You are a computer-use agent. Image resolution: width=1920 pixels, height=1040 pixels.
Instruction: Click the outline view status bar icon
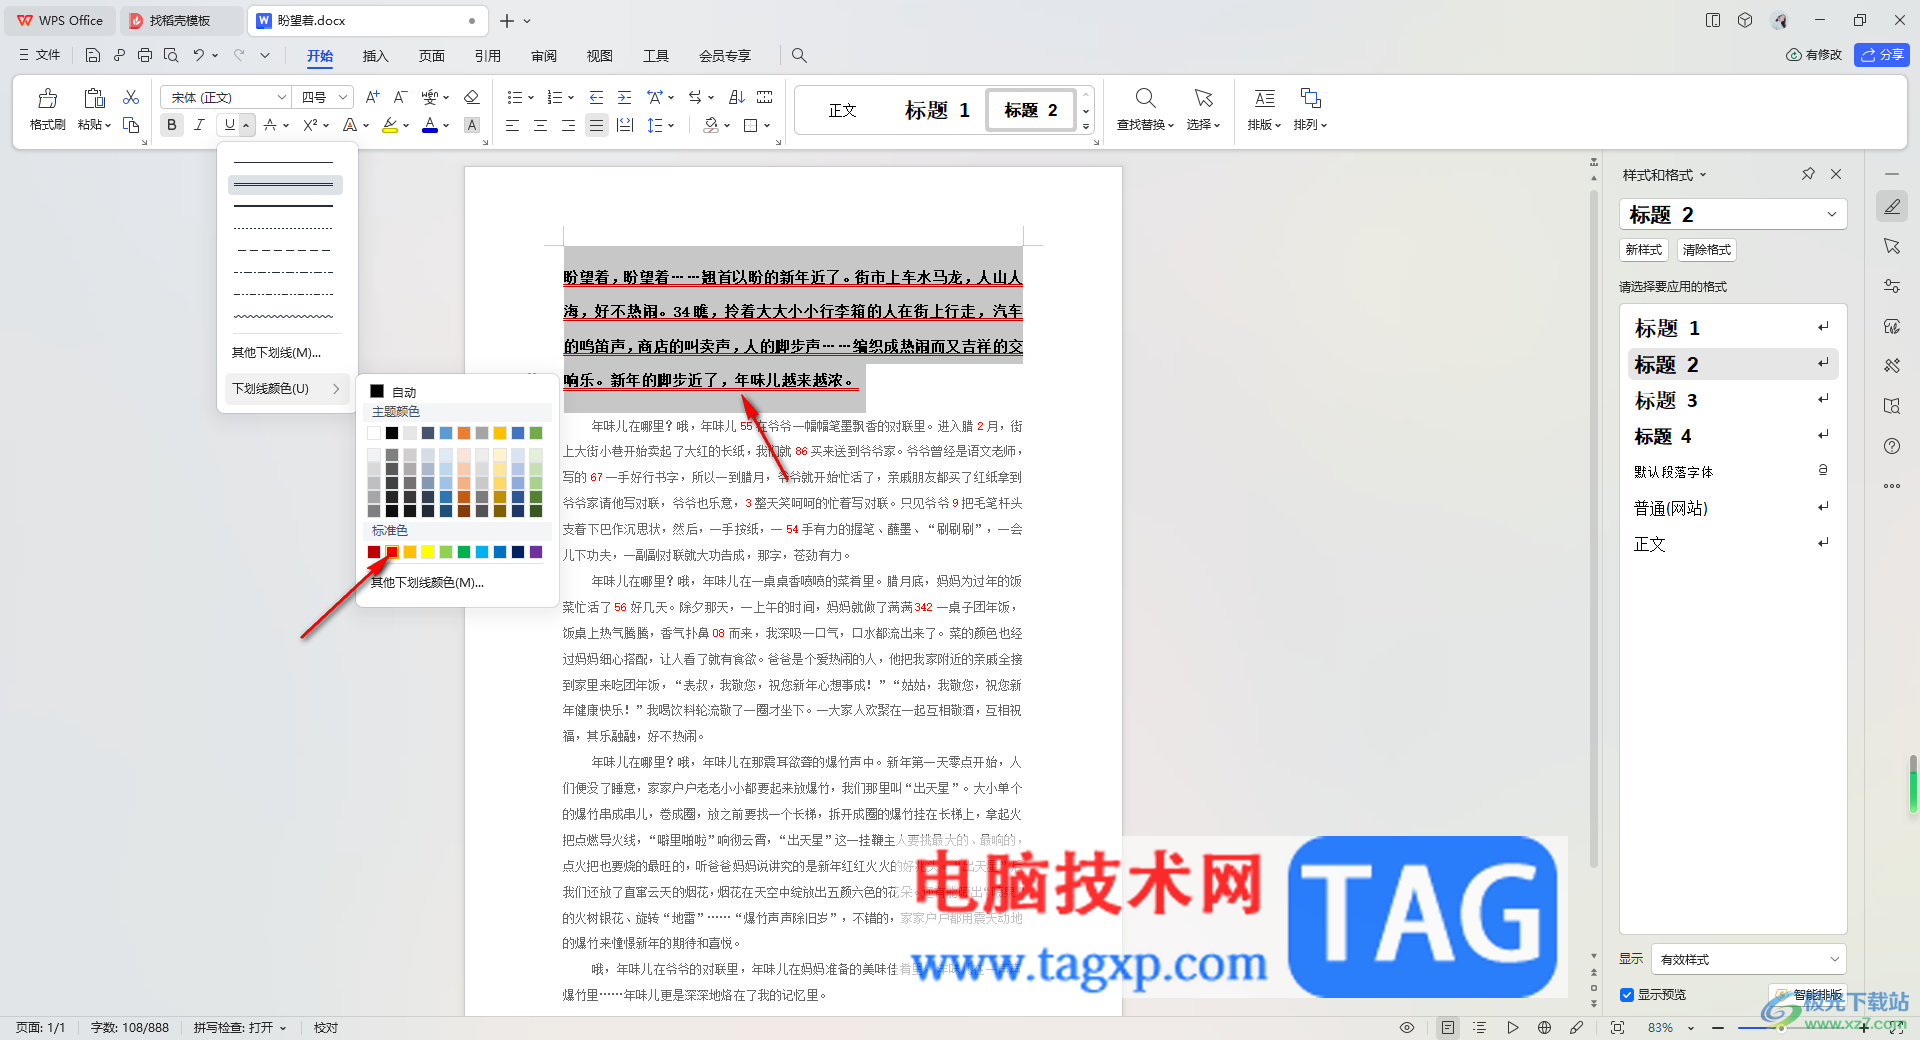click(1480, 1027)
